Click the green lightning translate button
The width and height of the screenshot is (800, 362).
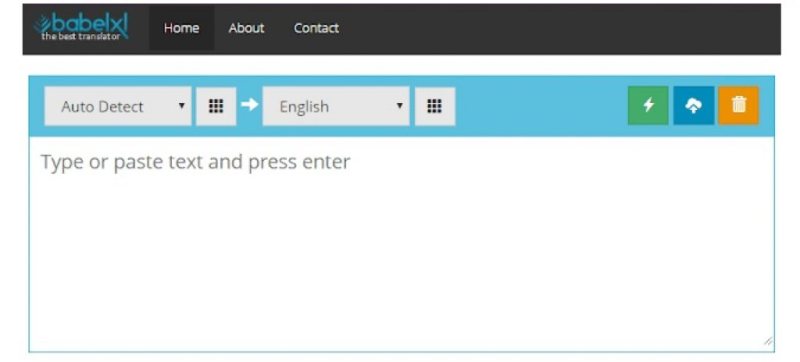[648, 106]
